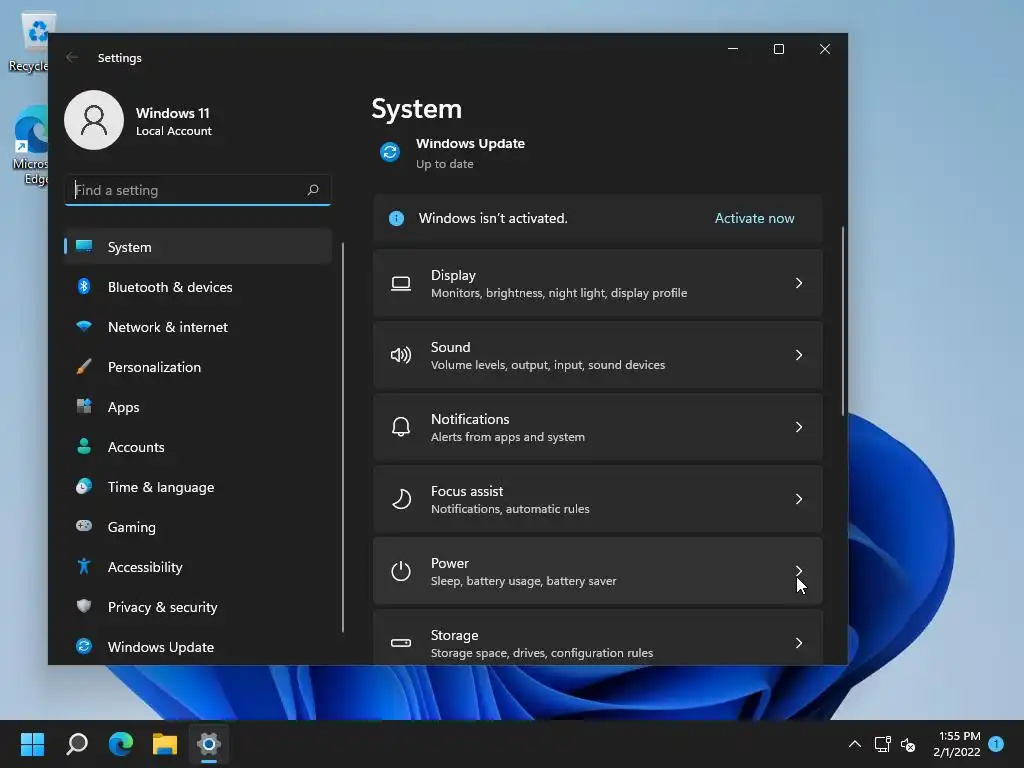Click the Settings gear on the taskbar
1024x768 pixels.
pos(209,744)
